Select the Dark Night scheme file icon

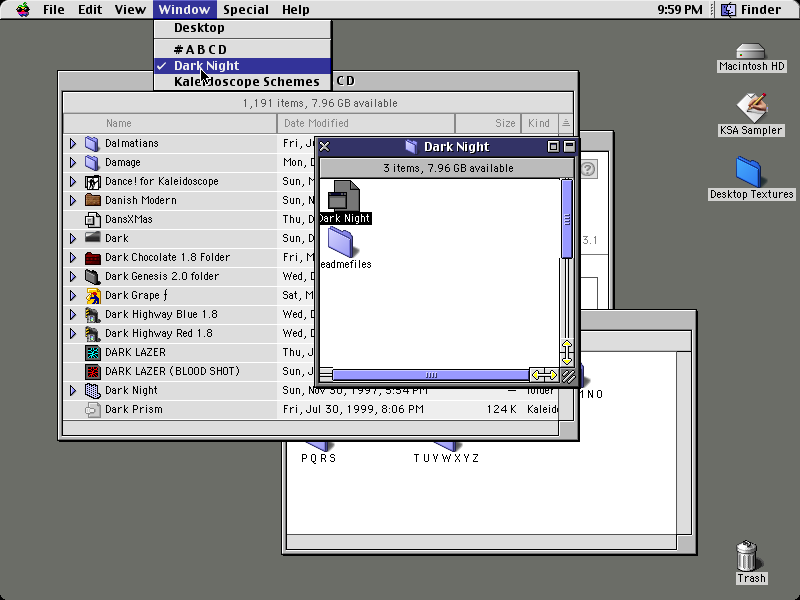(x=343, y=195)
